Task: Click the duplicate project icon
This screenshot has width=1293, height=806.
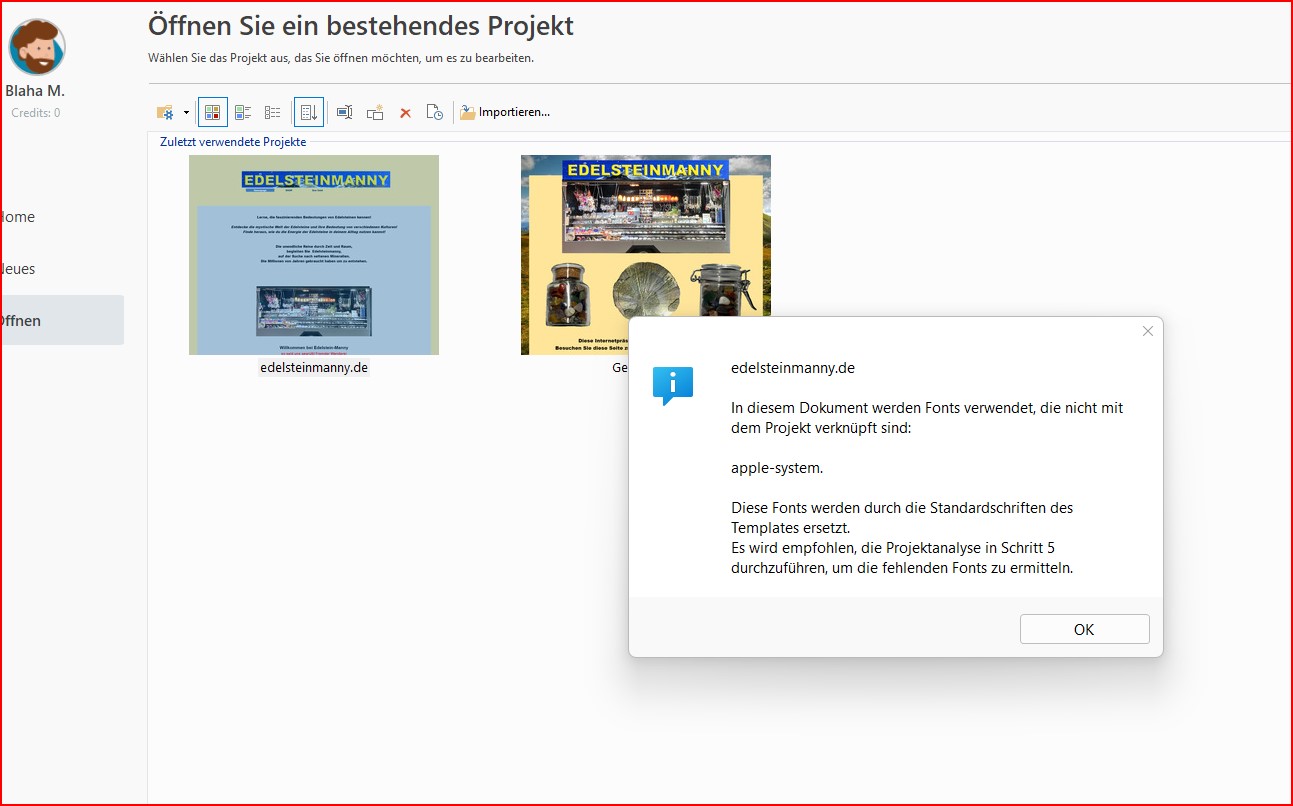Action: [375, 112]
